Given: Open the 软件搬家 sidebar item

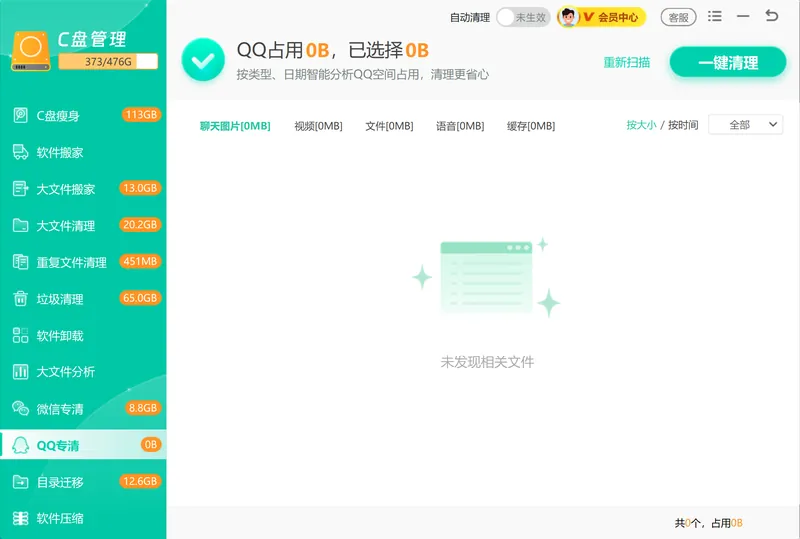Looking at the screenshot, I should (x=83, y=152).
